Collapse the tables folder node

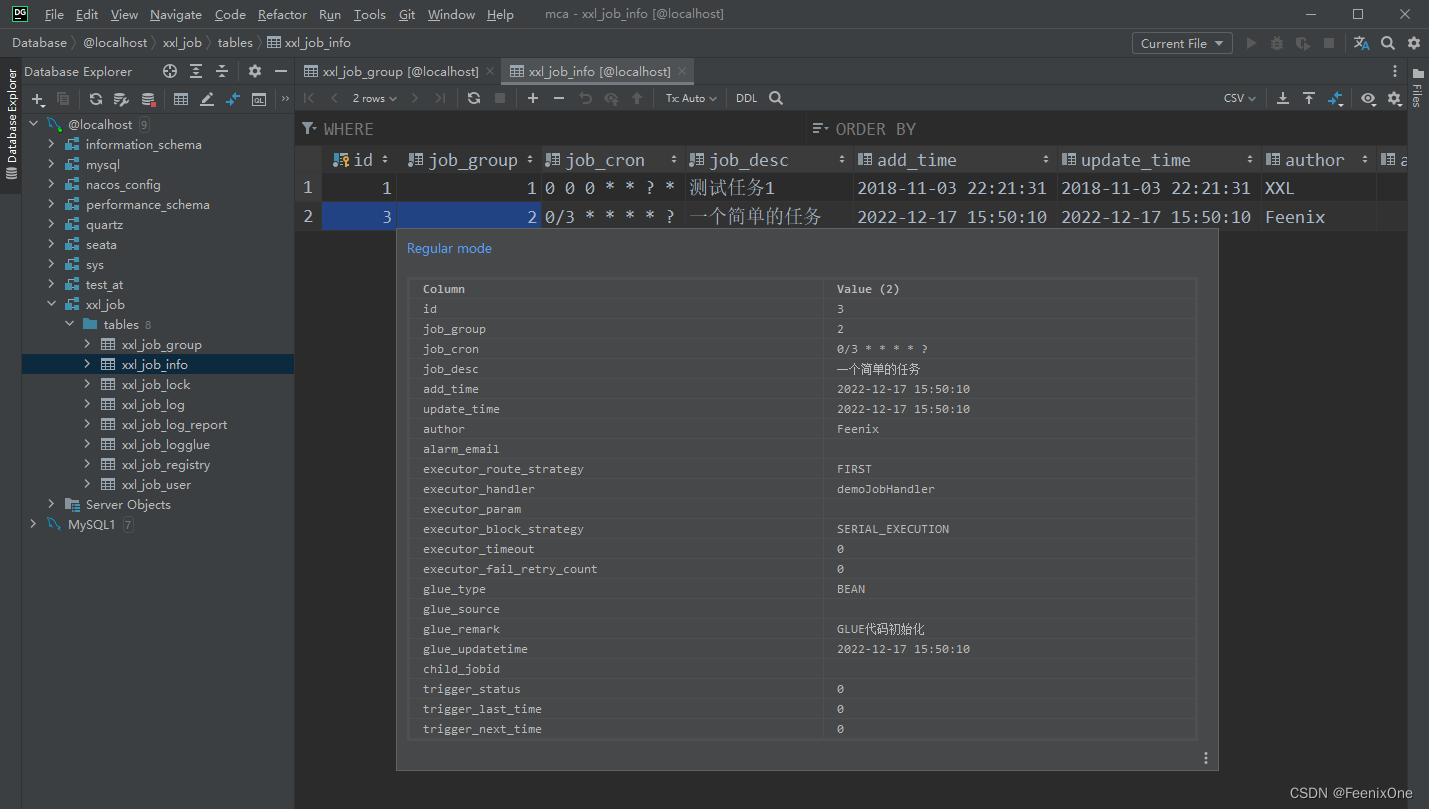(70, 324)
